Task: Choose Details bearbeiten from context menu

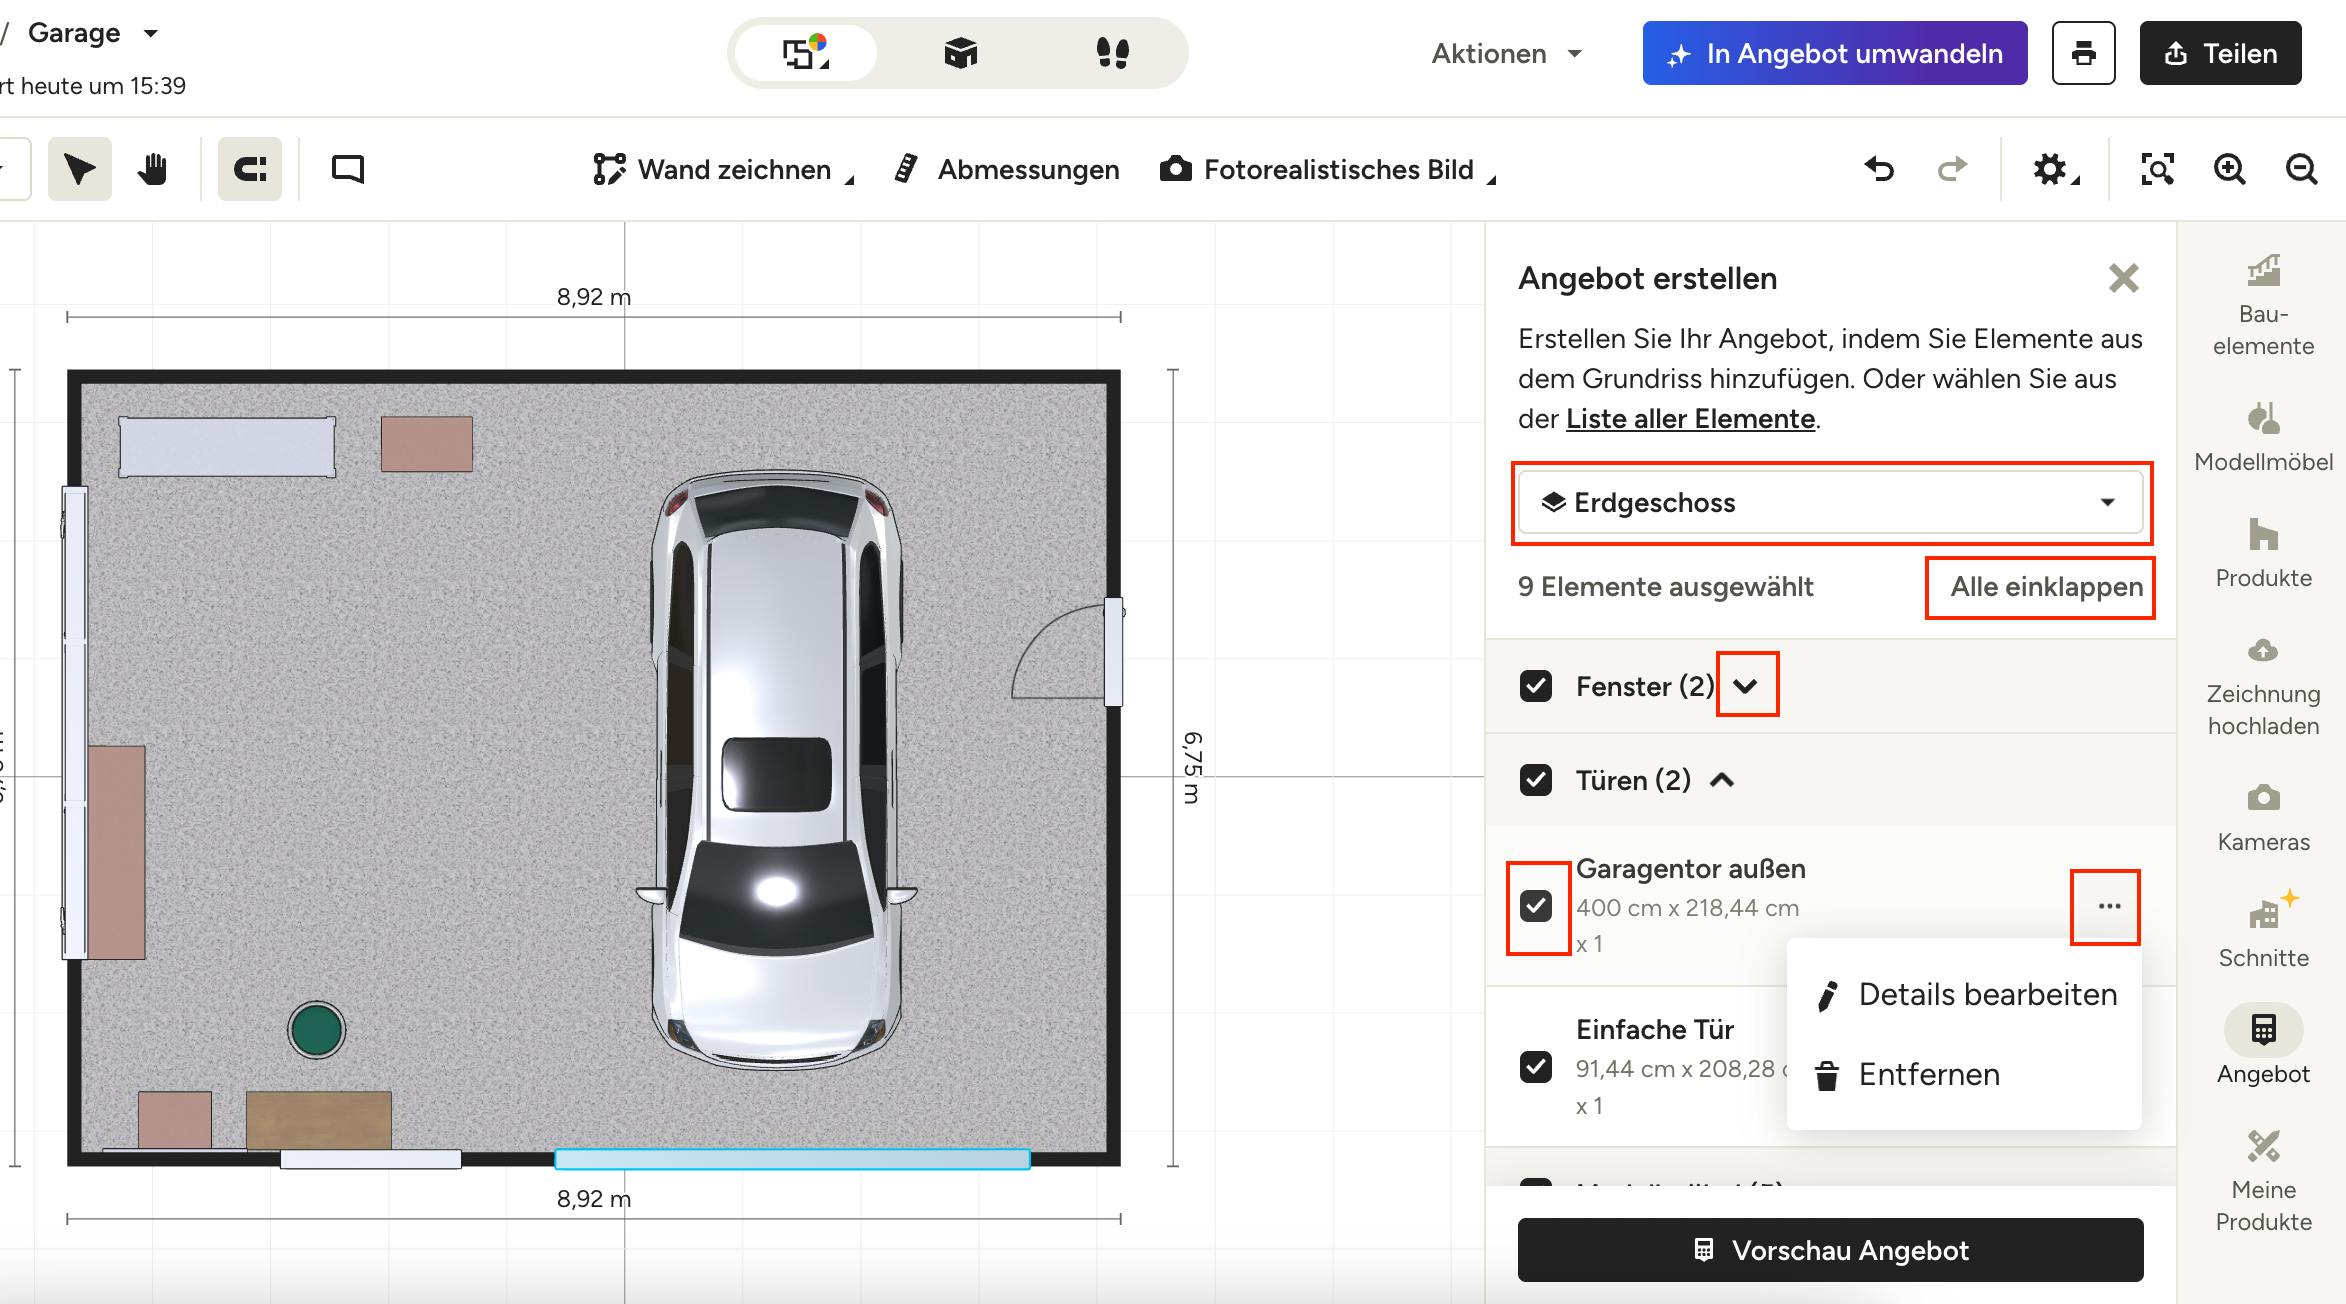Action: tap(1965, 995)
